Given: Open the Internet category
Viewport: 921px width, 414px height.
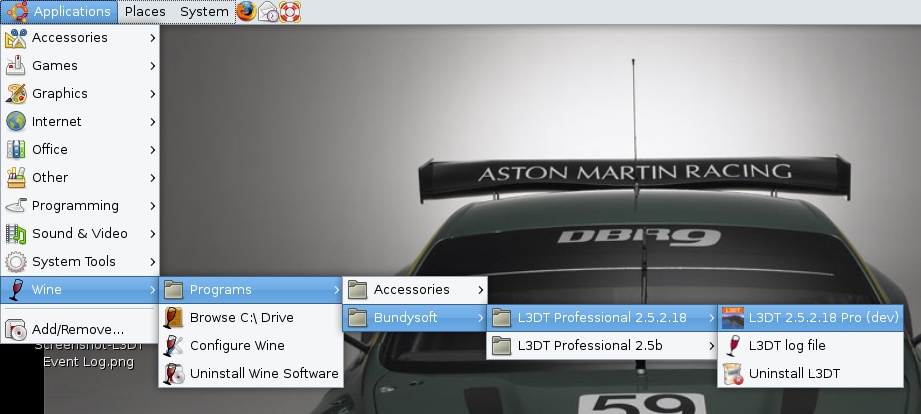Looking at the screenshot, I should pos(57,122).
